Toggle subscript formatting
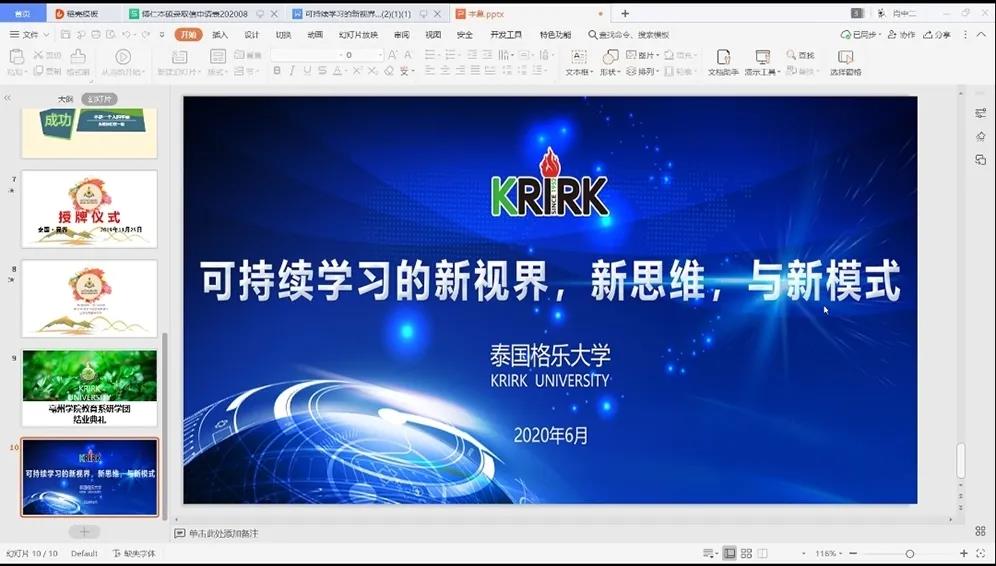996x566 pixels. tap(373, 71)
